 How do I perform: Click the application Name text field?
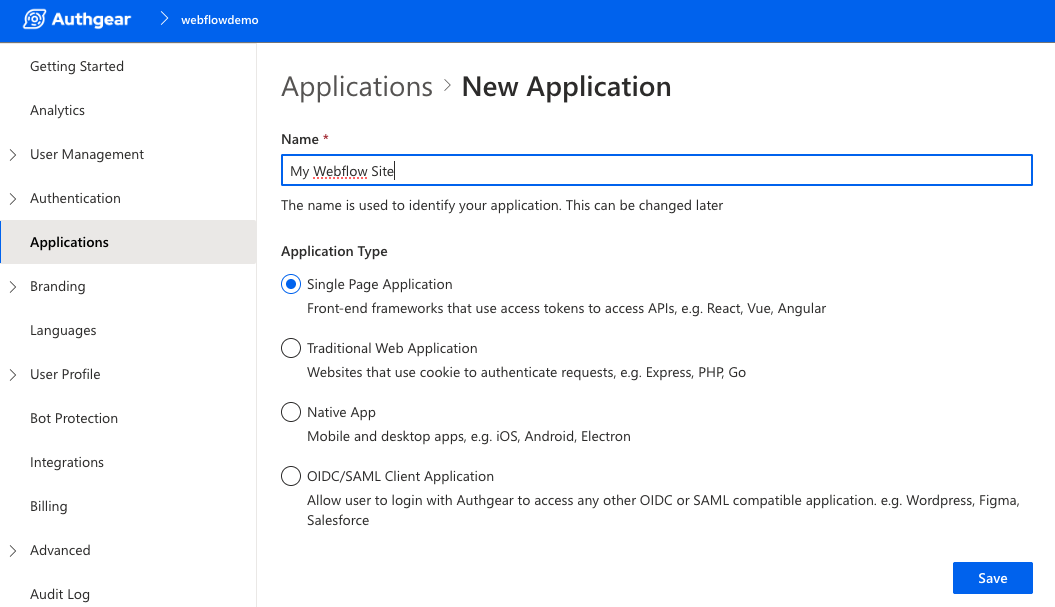click(656, 171)
